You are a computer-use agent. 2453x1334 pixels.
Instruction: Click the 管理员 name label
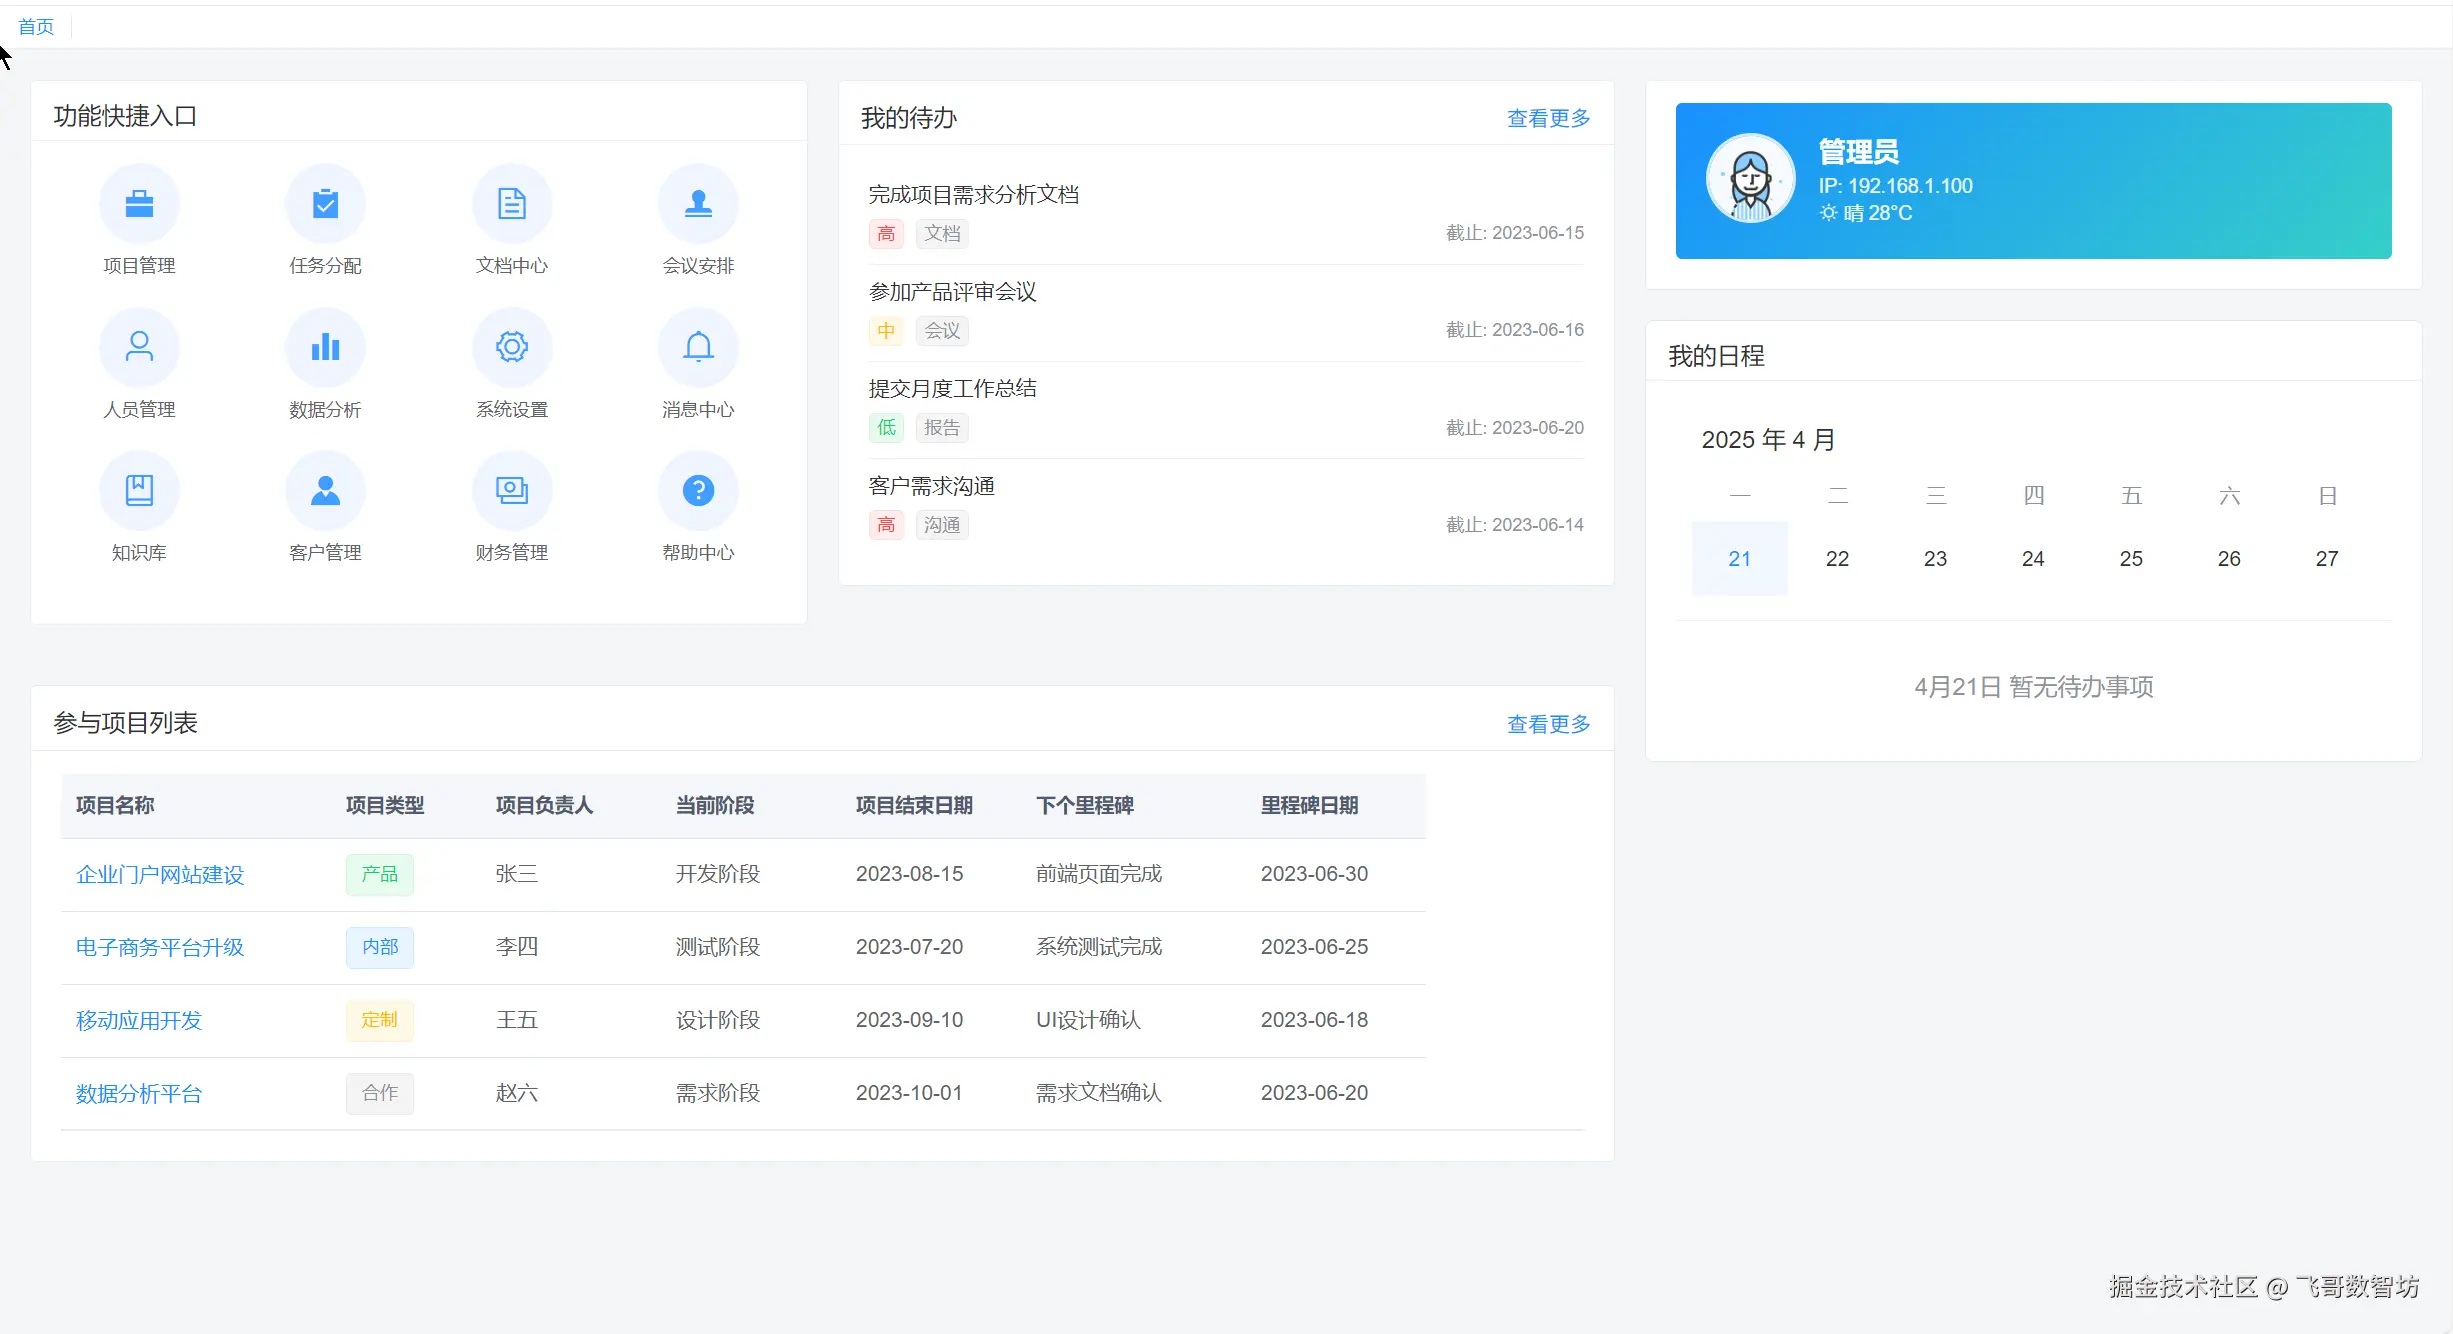(x=1858, y=152)
